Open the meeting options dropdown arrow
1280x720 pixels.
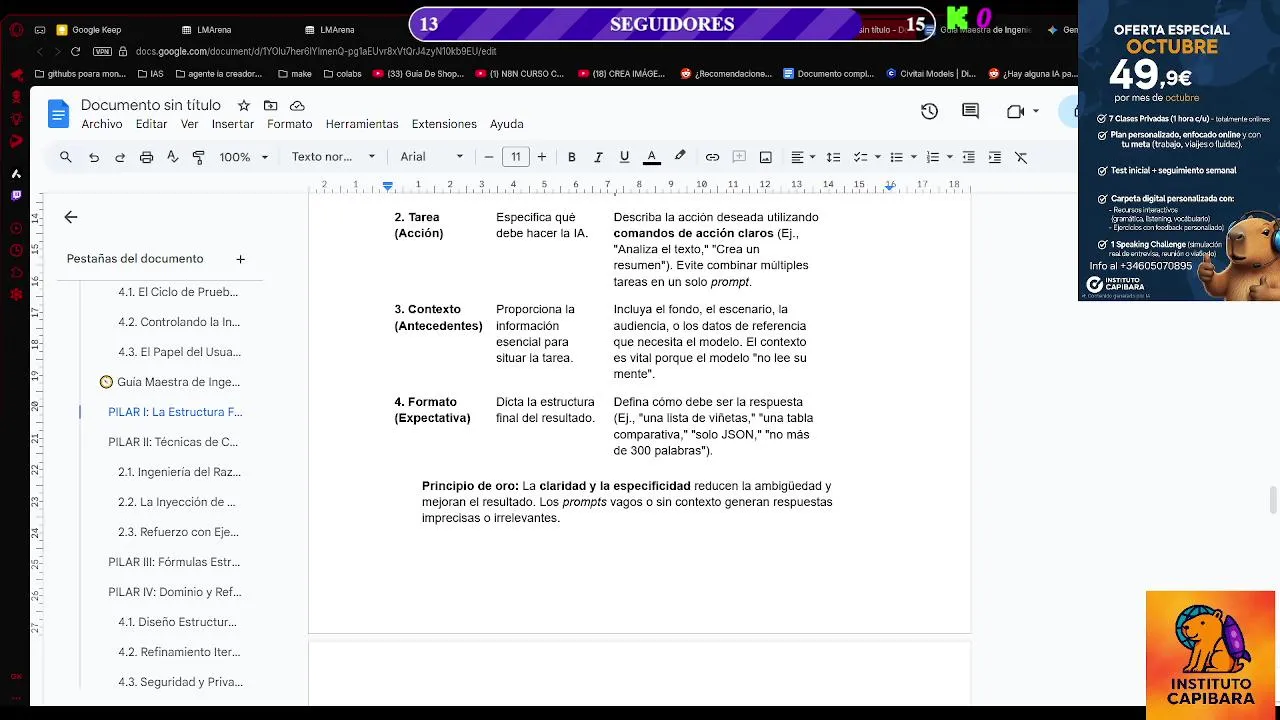(x=1036, y=112)
